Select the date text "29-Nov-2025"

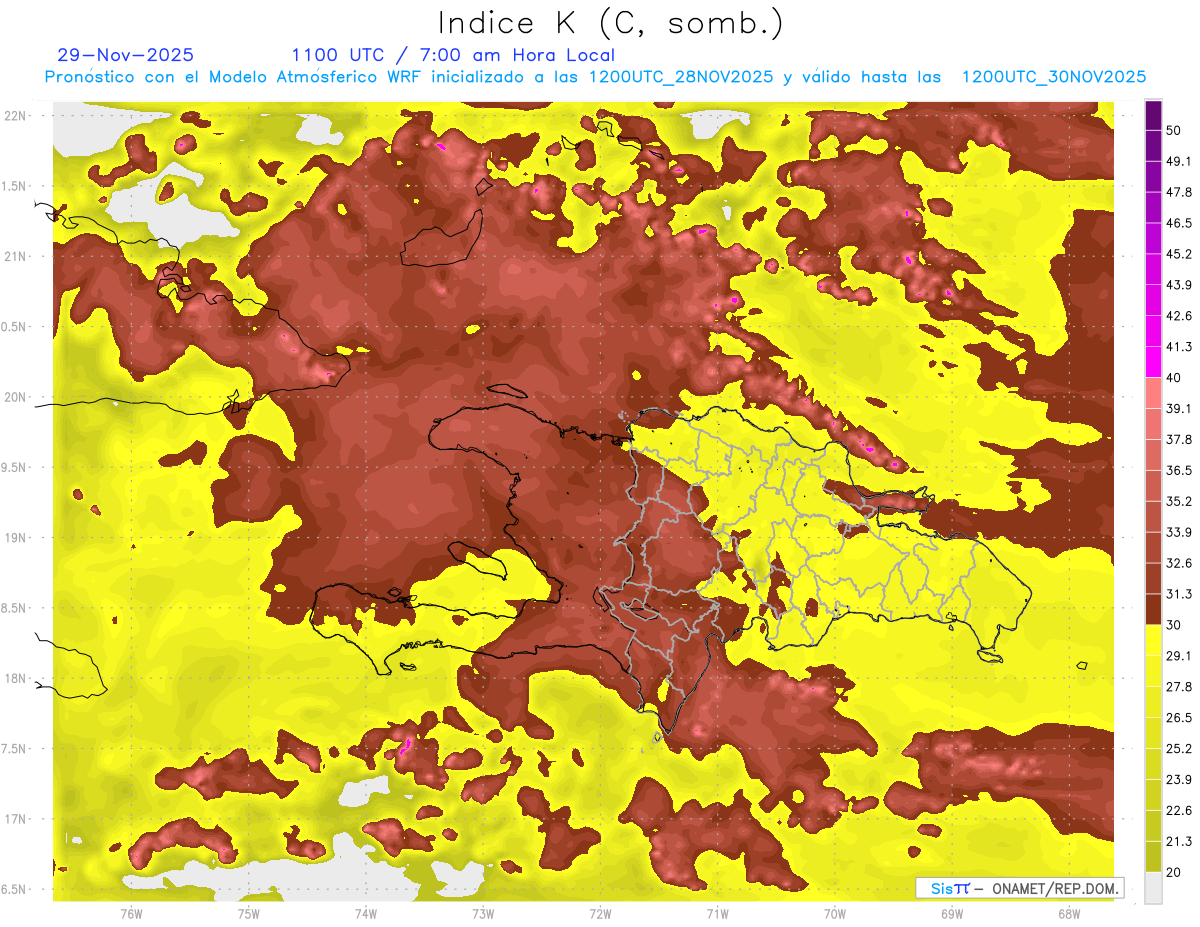(x=125, y=55)
